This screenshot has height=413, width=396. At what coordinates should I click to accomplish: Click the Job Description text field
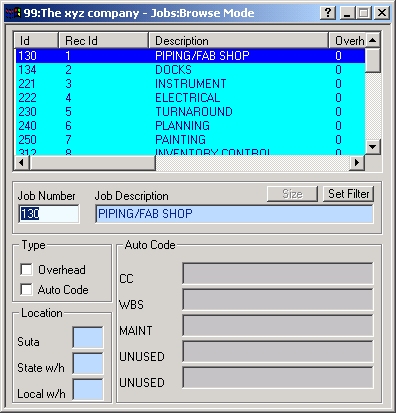tap(234, 214)
